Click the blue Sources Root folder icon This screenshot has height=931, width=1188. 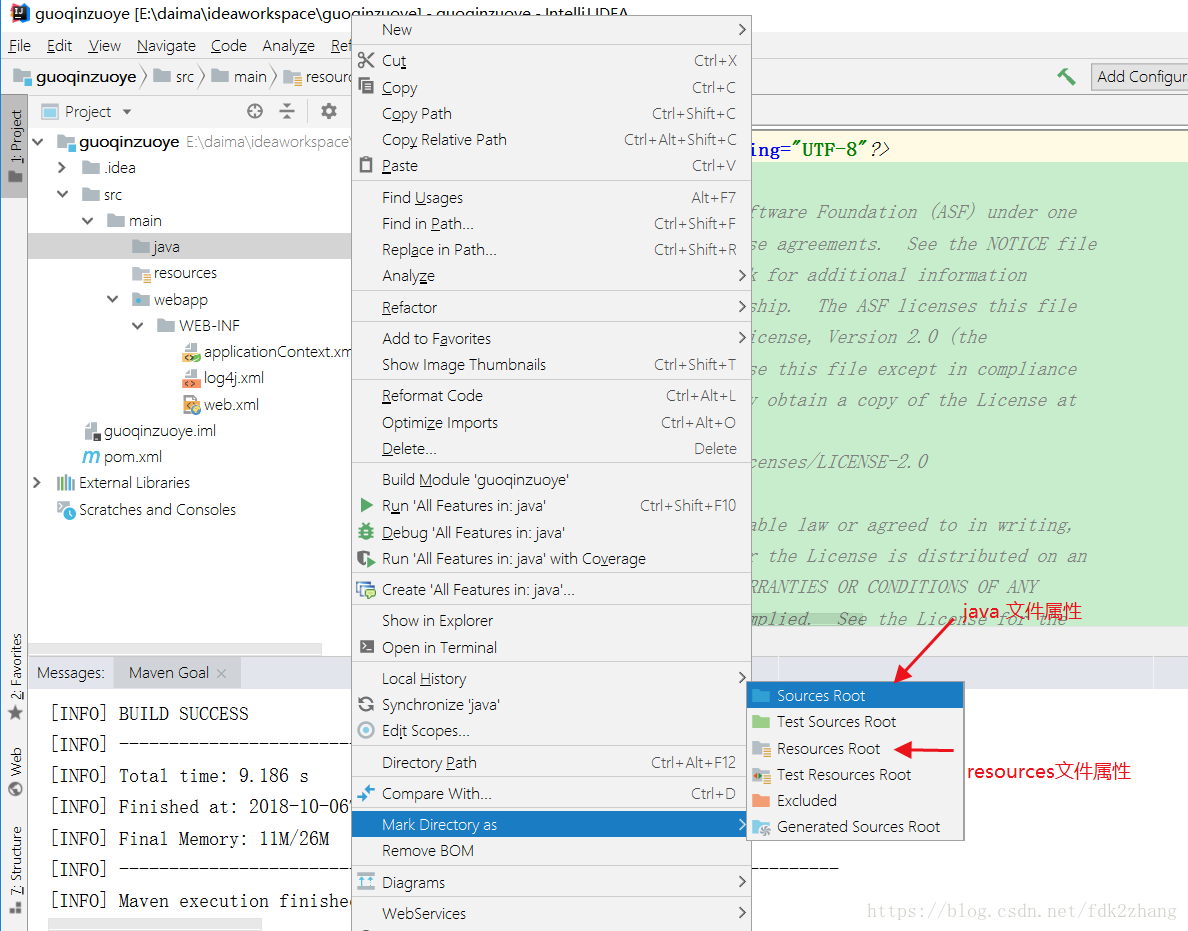pos(761,695)
